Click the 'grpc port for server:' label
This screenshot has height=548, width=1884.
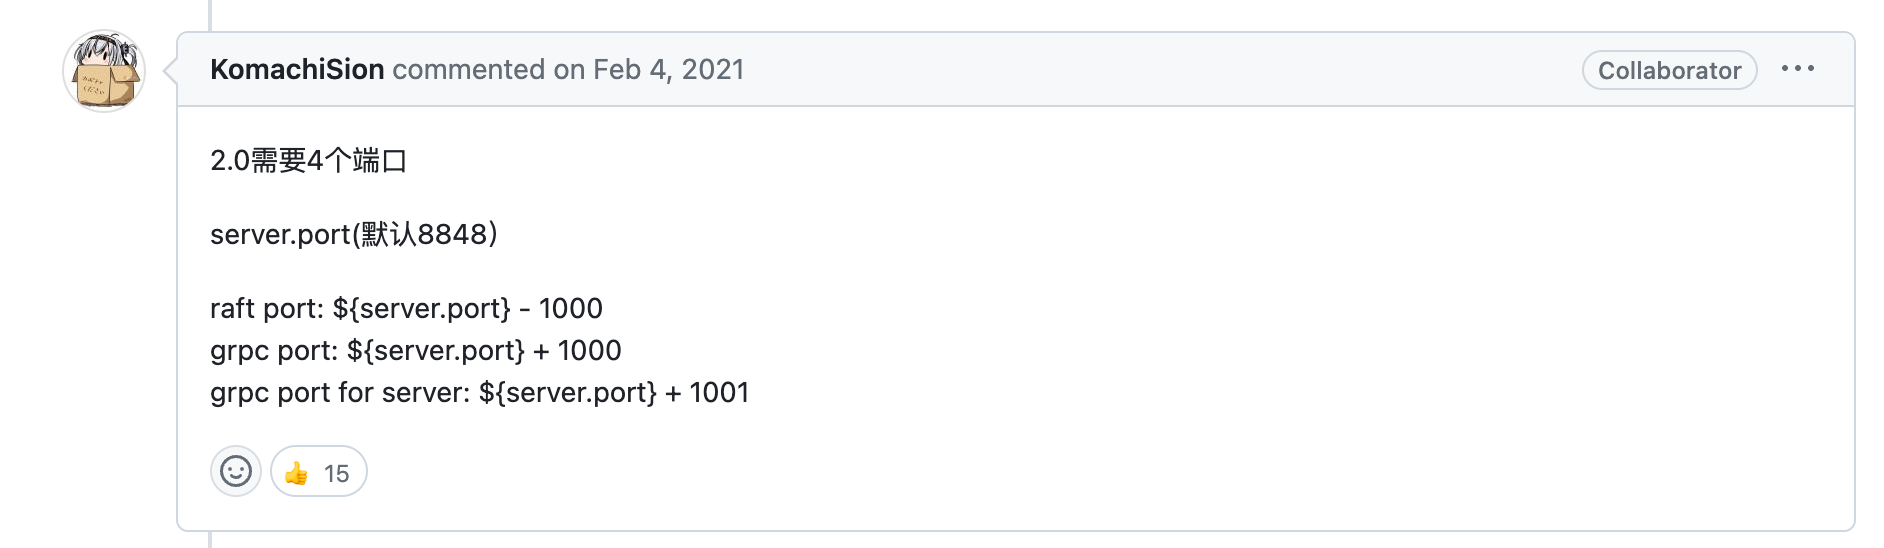tap(340, 392)
